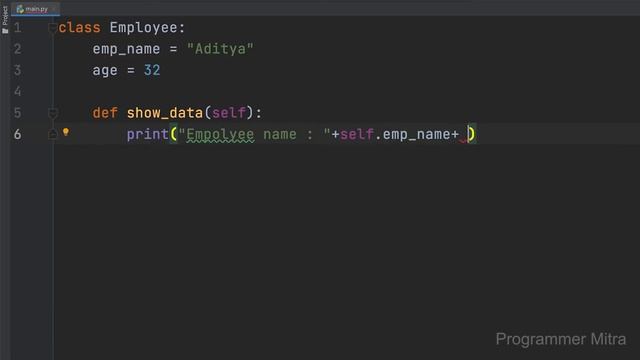
Task: Close the main.py tab
Action: point(53,9)
